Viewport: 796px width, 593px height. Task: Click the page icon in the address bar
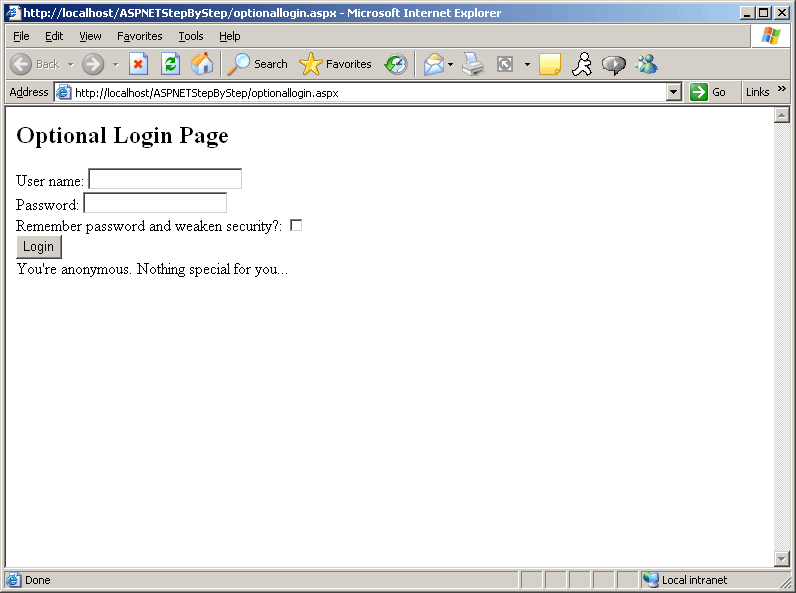63,92
